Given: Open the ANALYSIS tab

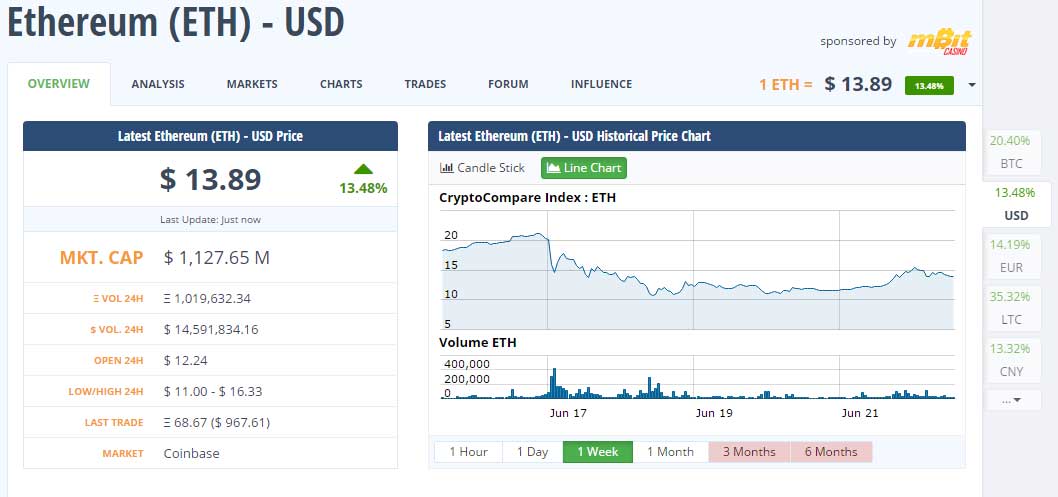Looking at the screenshot, I should click(158, 84).
